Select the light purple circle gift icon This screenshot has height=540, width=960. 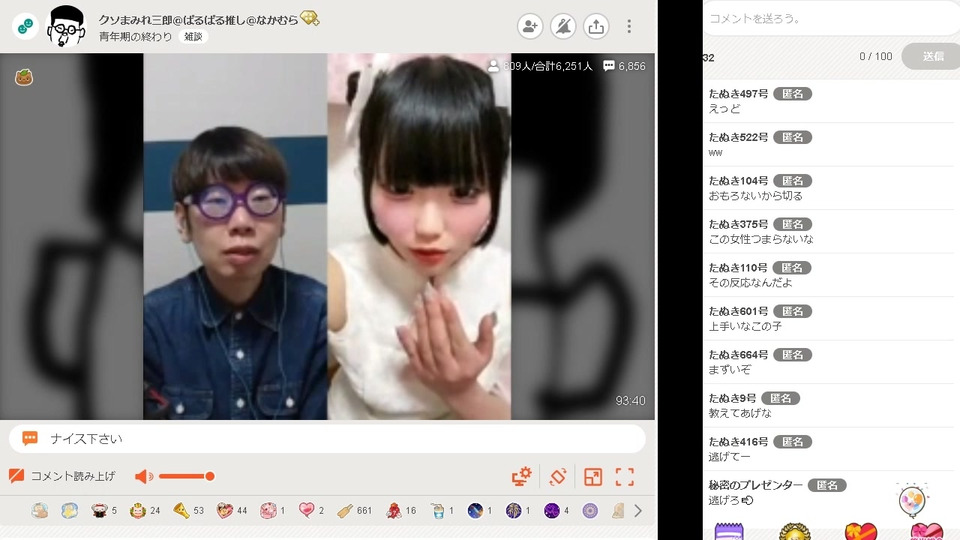pyautogui.click(x=590, y=511)
